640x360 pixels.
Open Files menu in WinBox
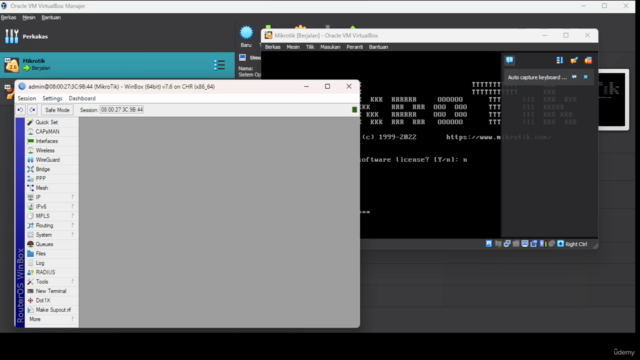pos(40,253)
